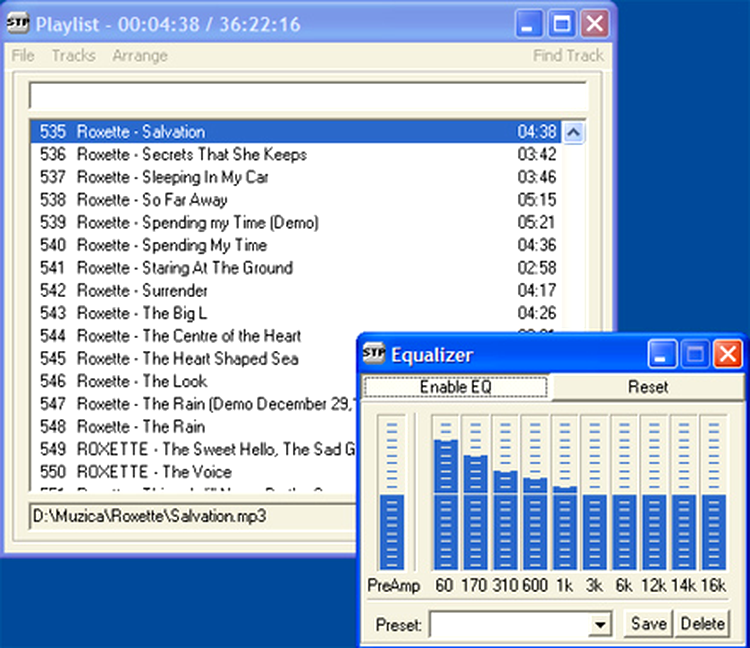Click the PreAmp slider bar

pos(392,493)
